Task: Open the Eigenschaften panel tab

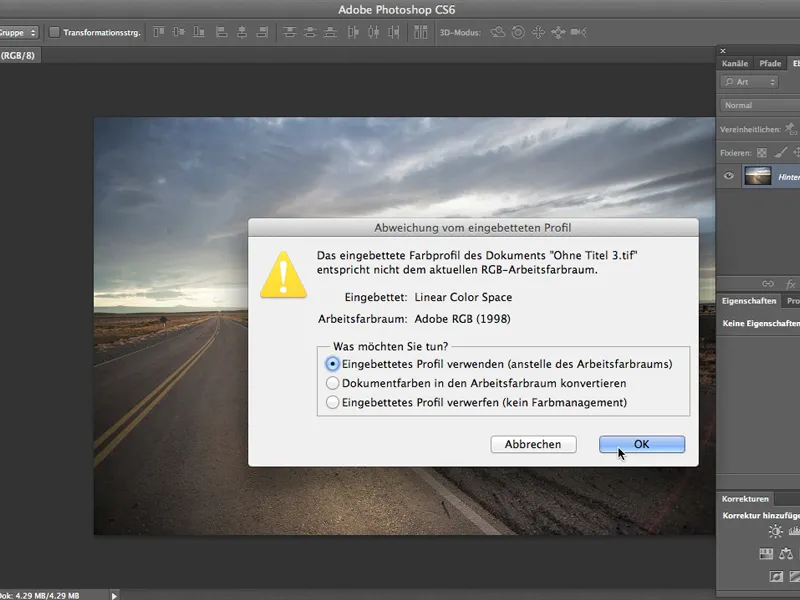Action: [748, 301]
